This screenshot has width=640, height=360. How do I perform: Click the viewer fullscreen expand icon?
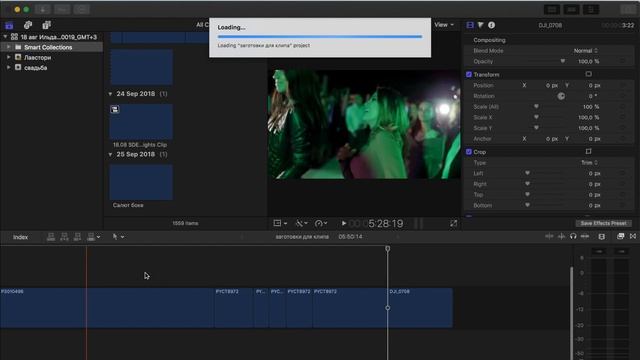pos(453,223)
